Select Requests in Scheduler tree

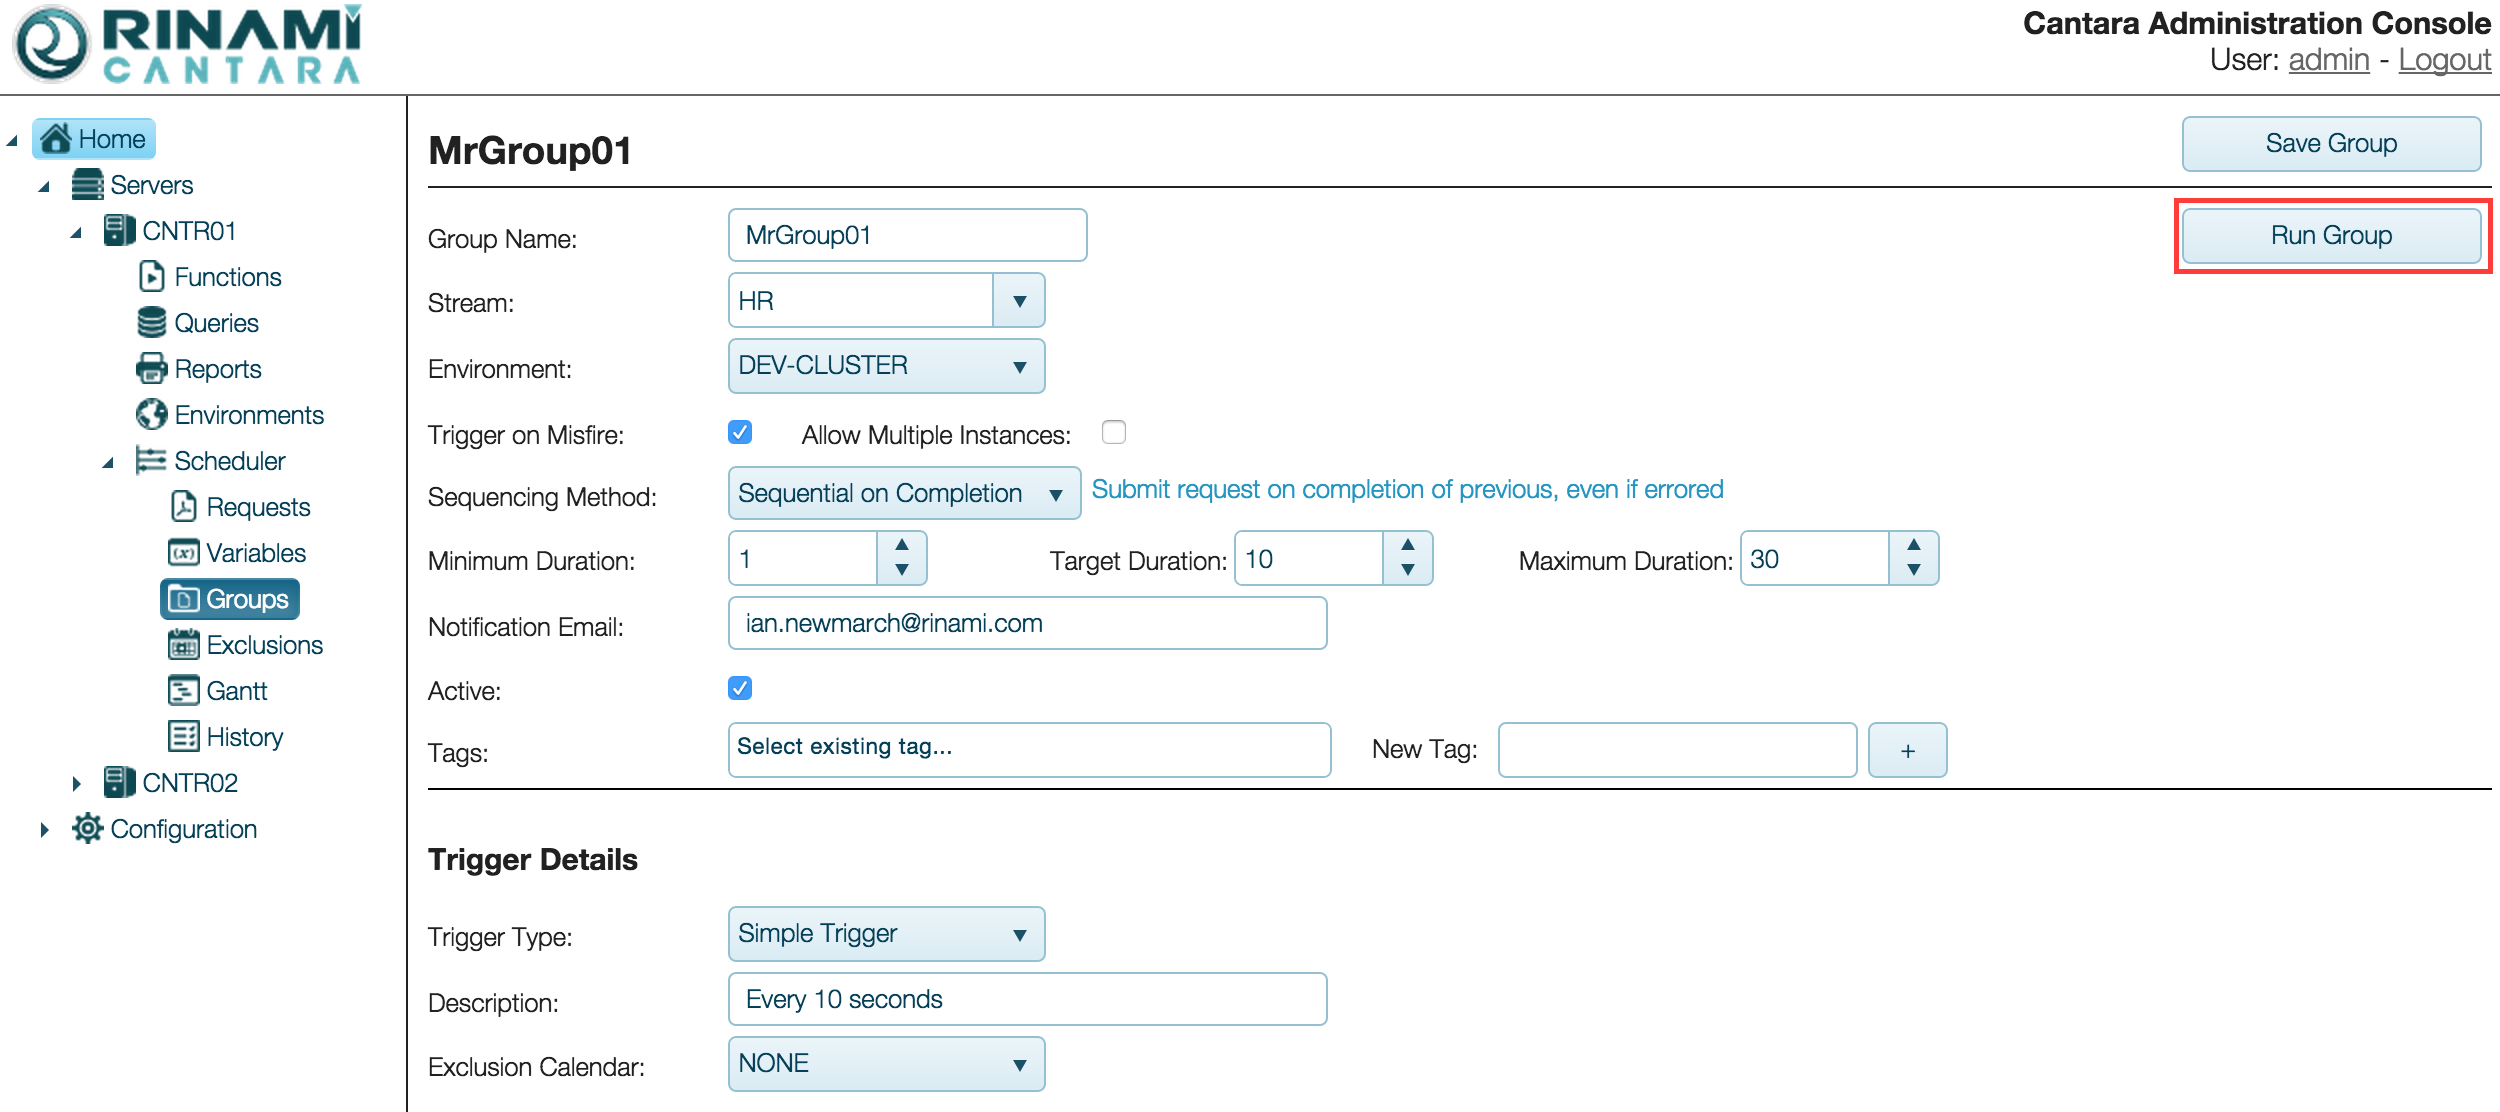257,507
